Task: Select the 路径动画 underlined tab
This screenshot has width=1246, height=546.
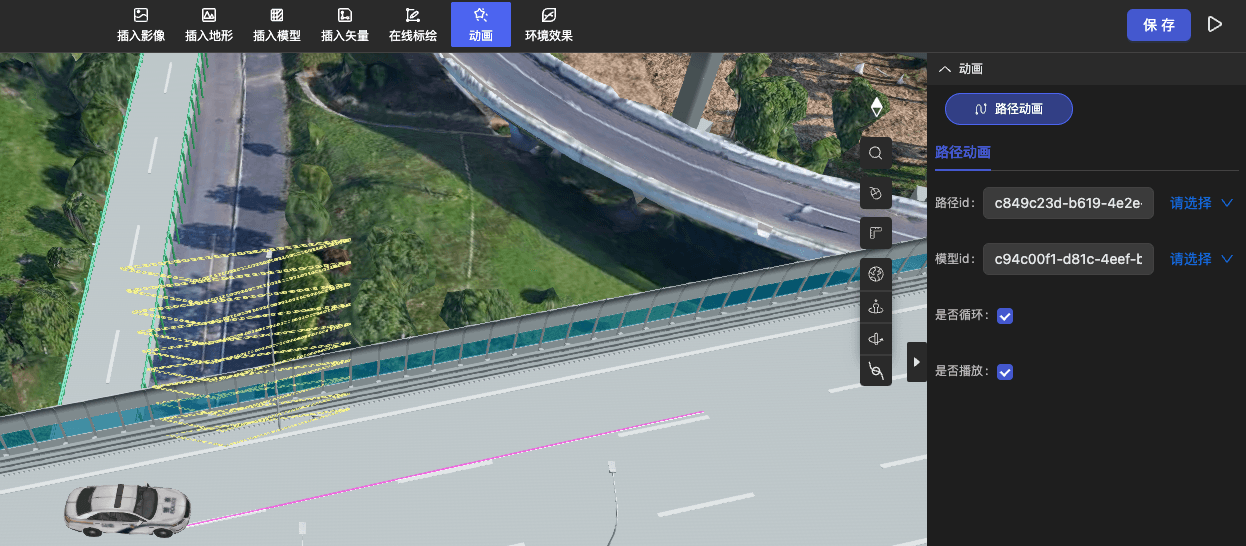Action: pyautogui.click(x=962, y=153)
